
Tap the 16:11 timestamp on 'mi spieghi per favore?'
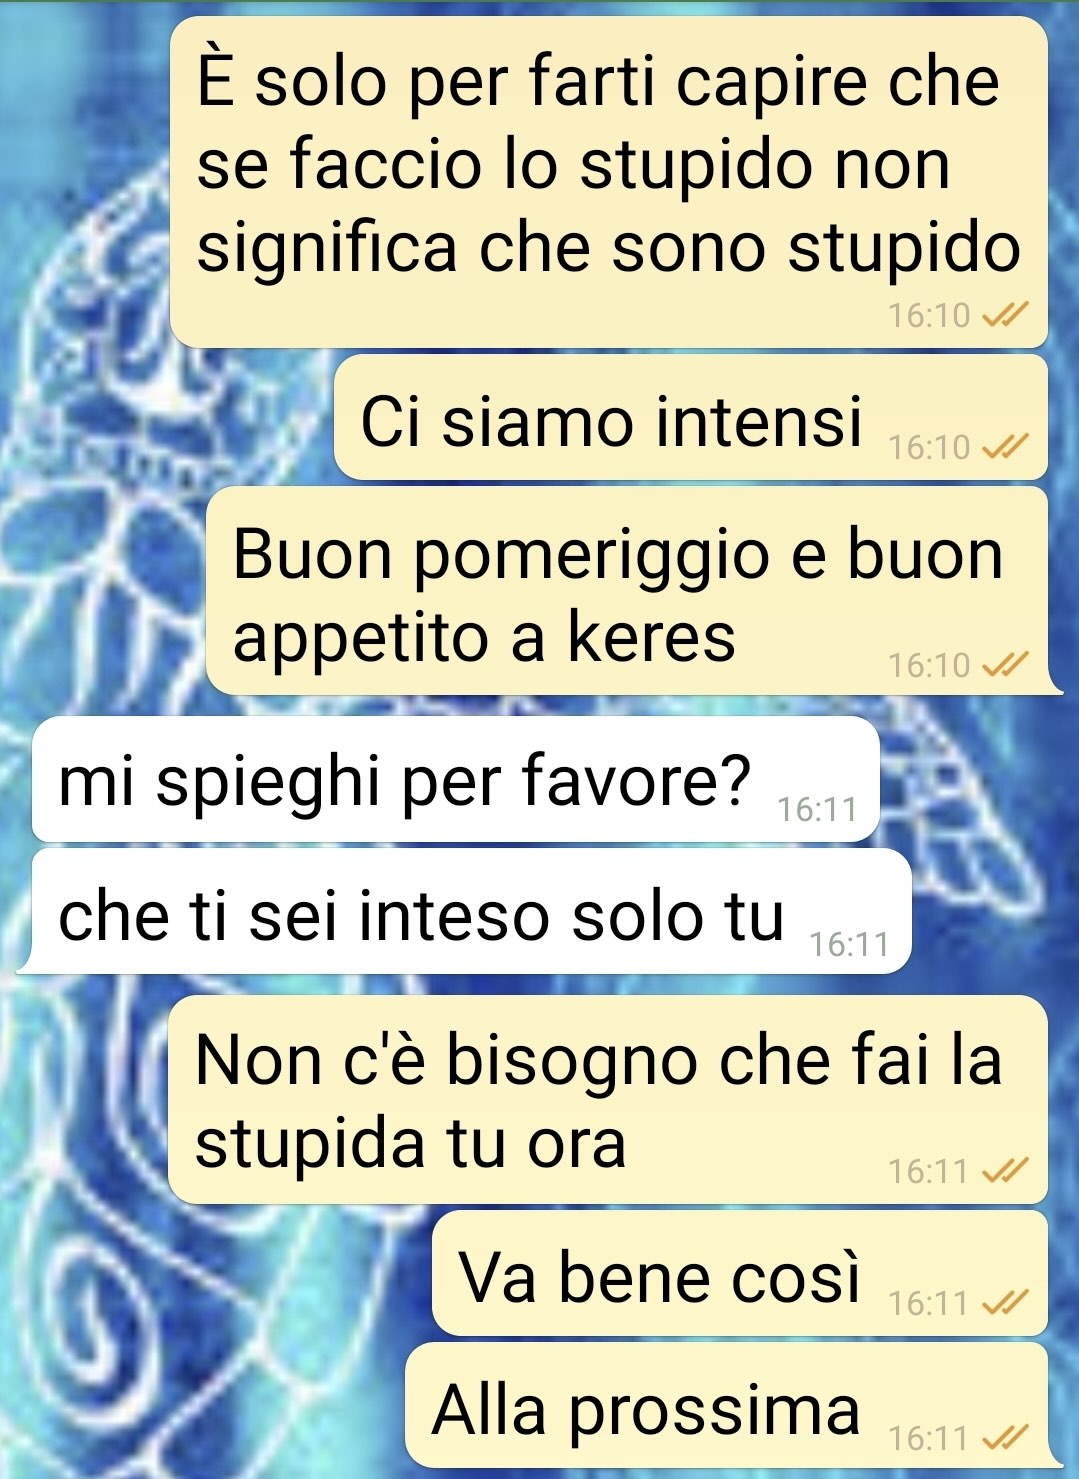pos(817,809)
